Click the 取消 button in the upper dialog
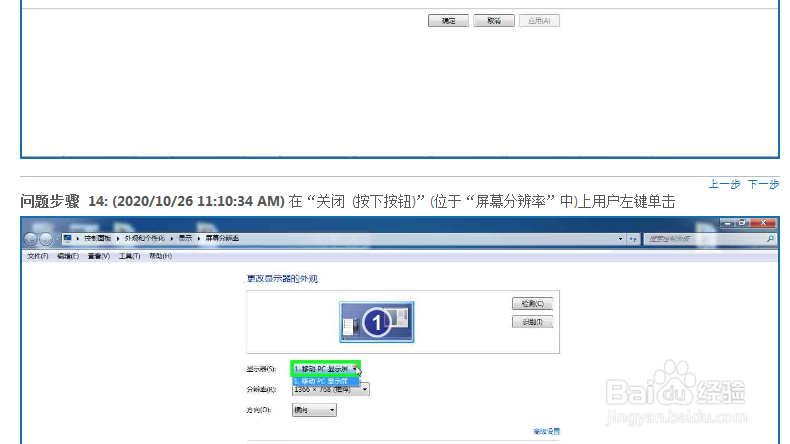790x444 pixels. (494, 21)
